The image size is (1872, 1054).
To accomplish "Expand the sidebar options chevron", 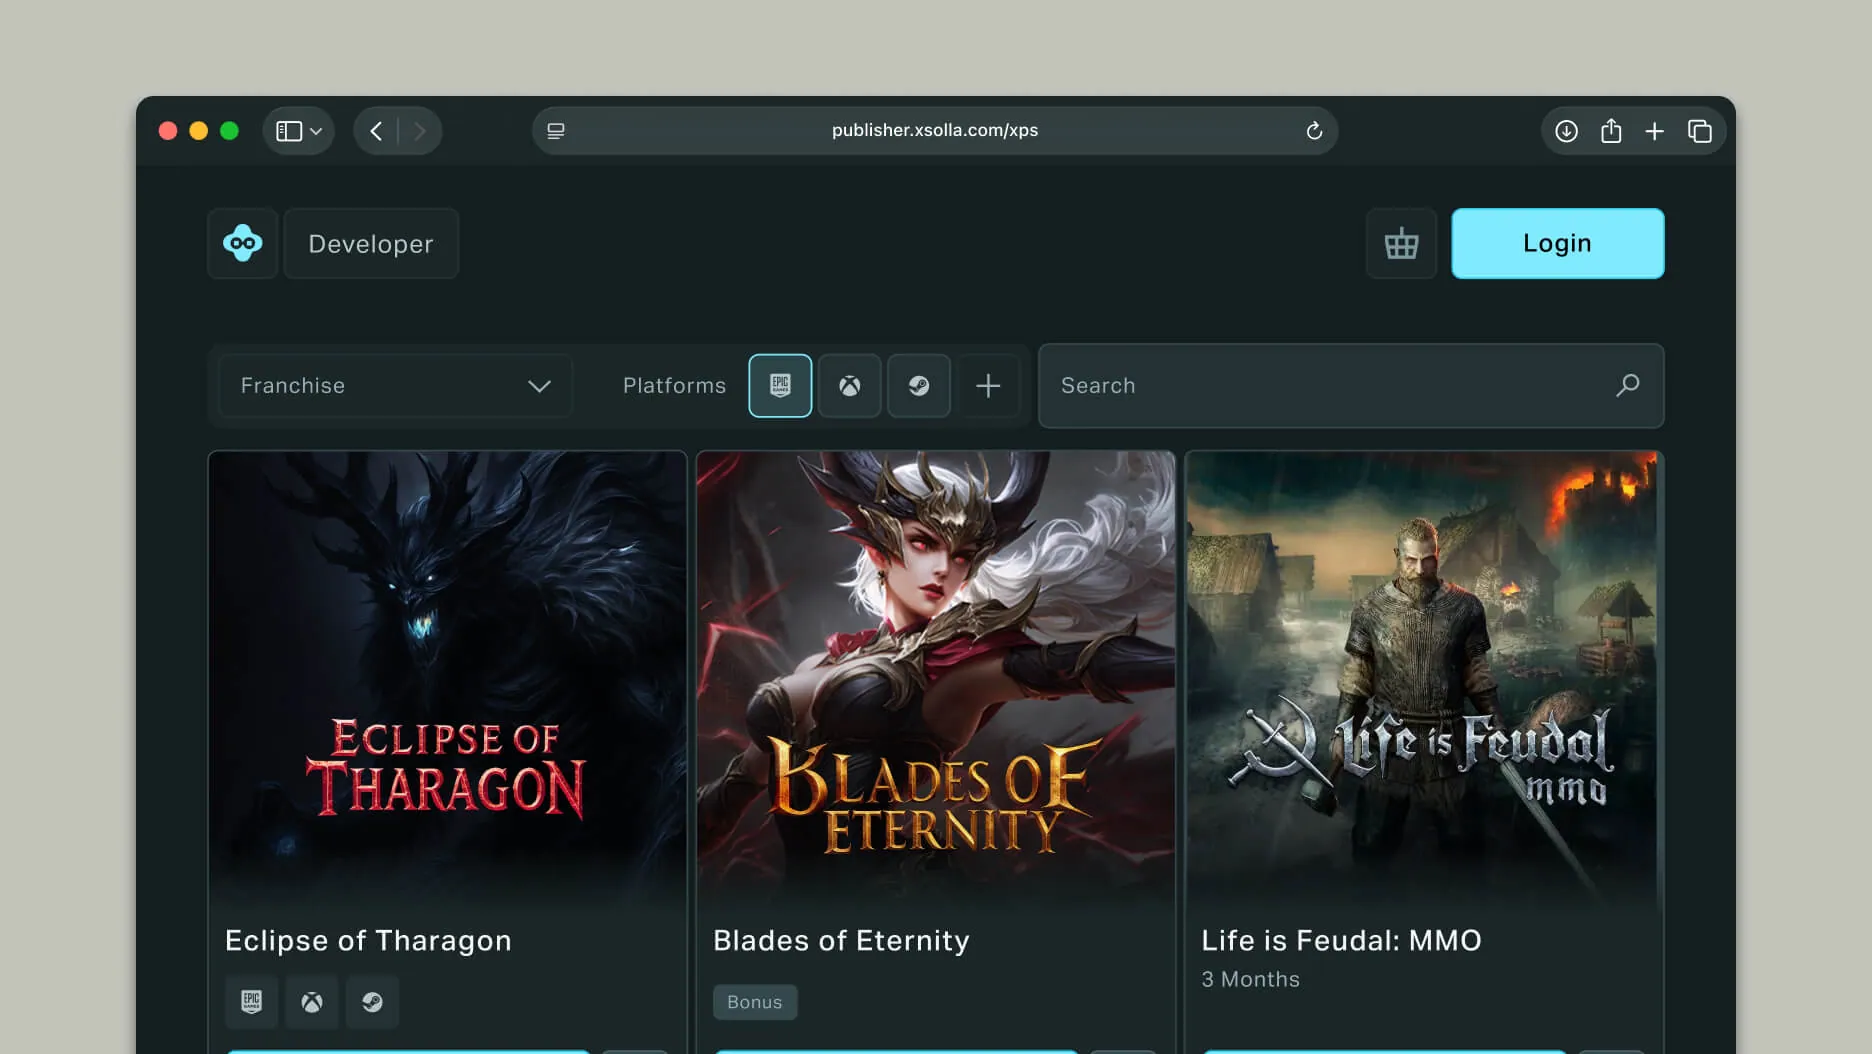I will 316,131.
